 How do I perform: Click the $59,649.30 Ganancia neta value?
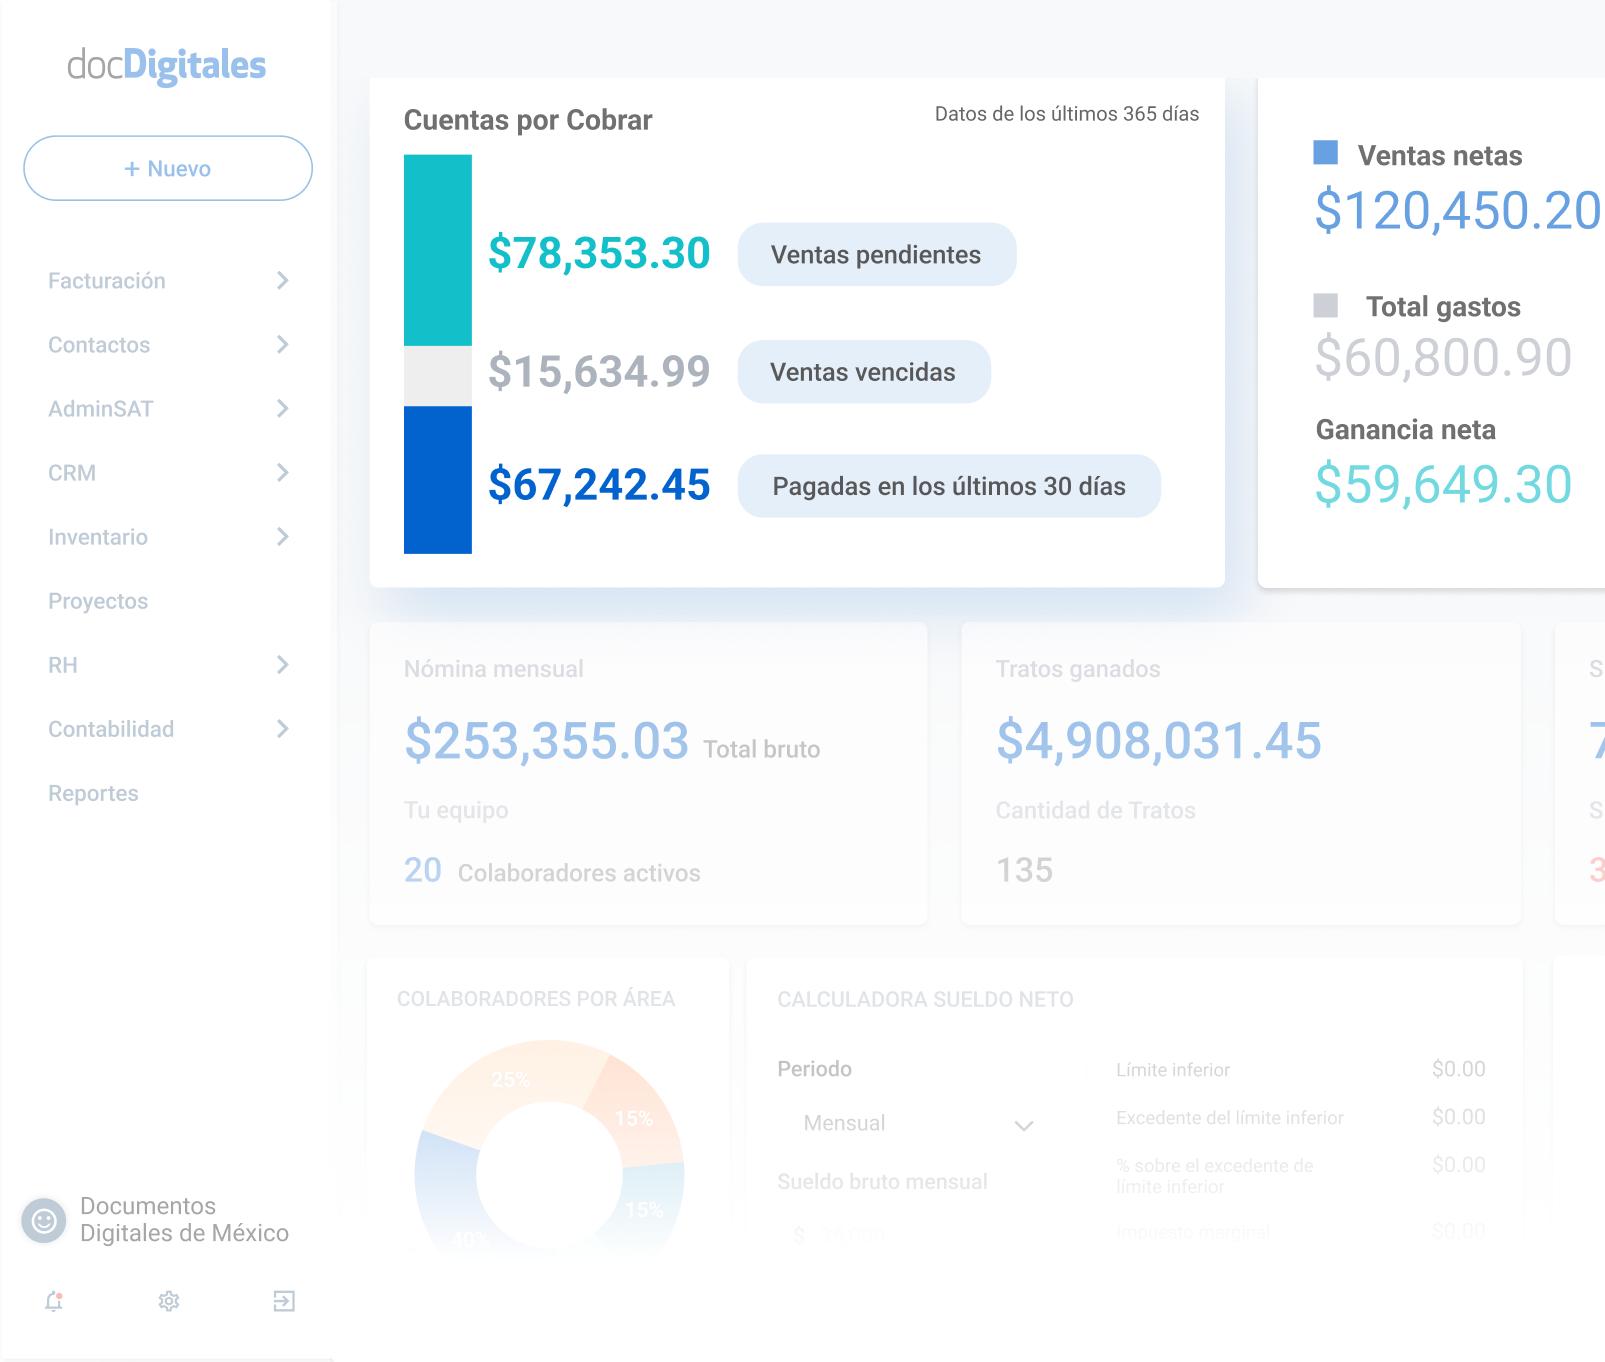pos(1443,484)
